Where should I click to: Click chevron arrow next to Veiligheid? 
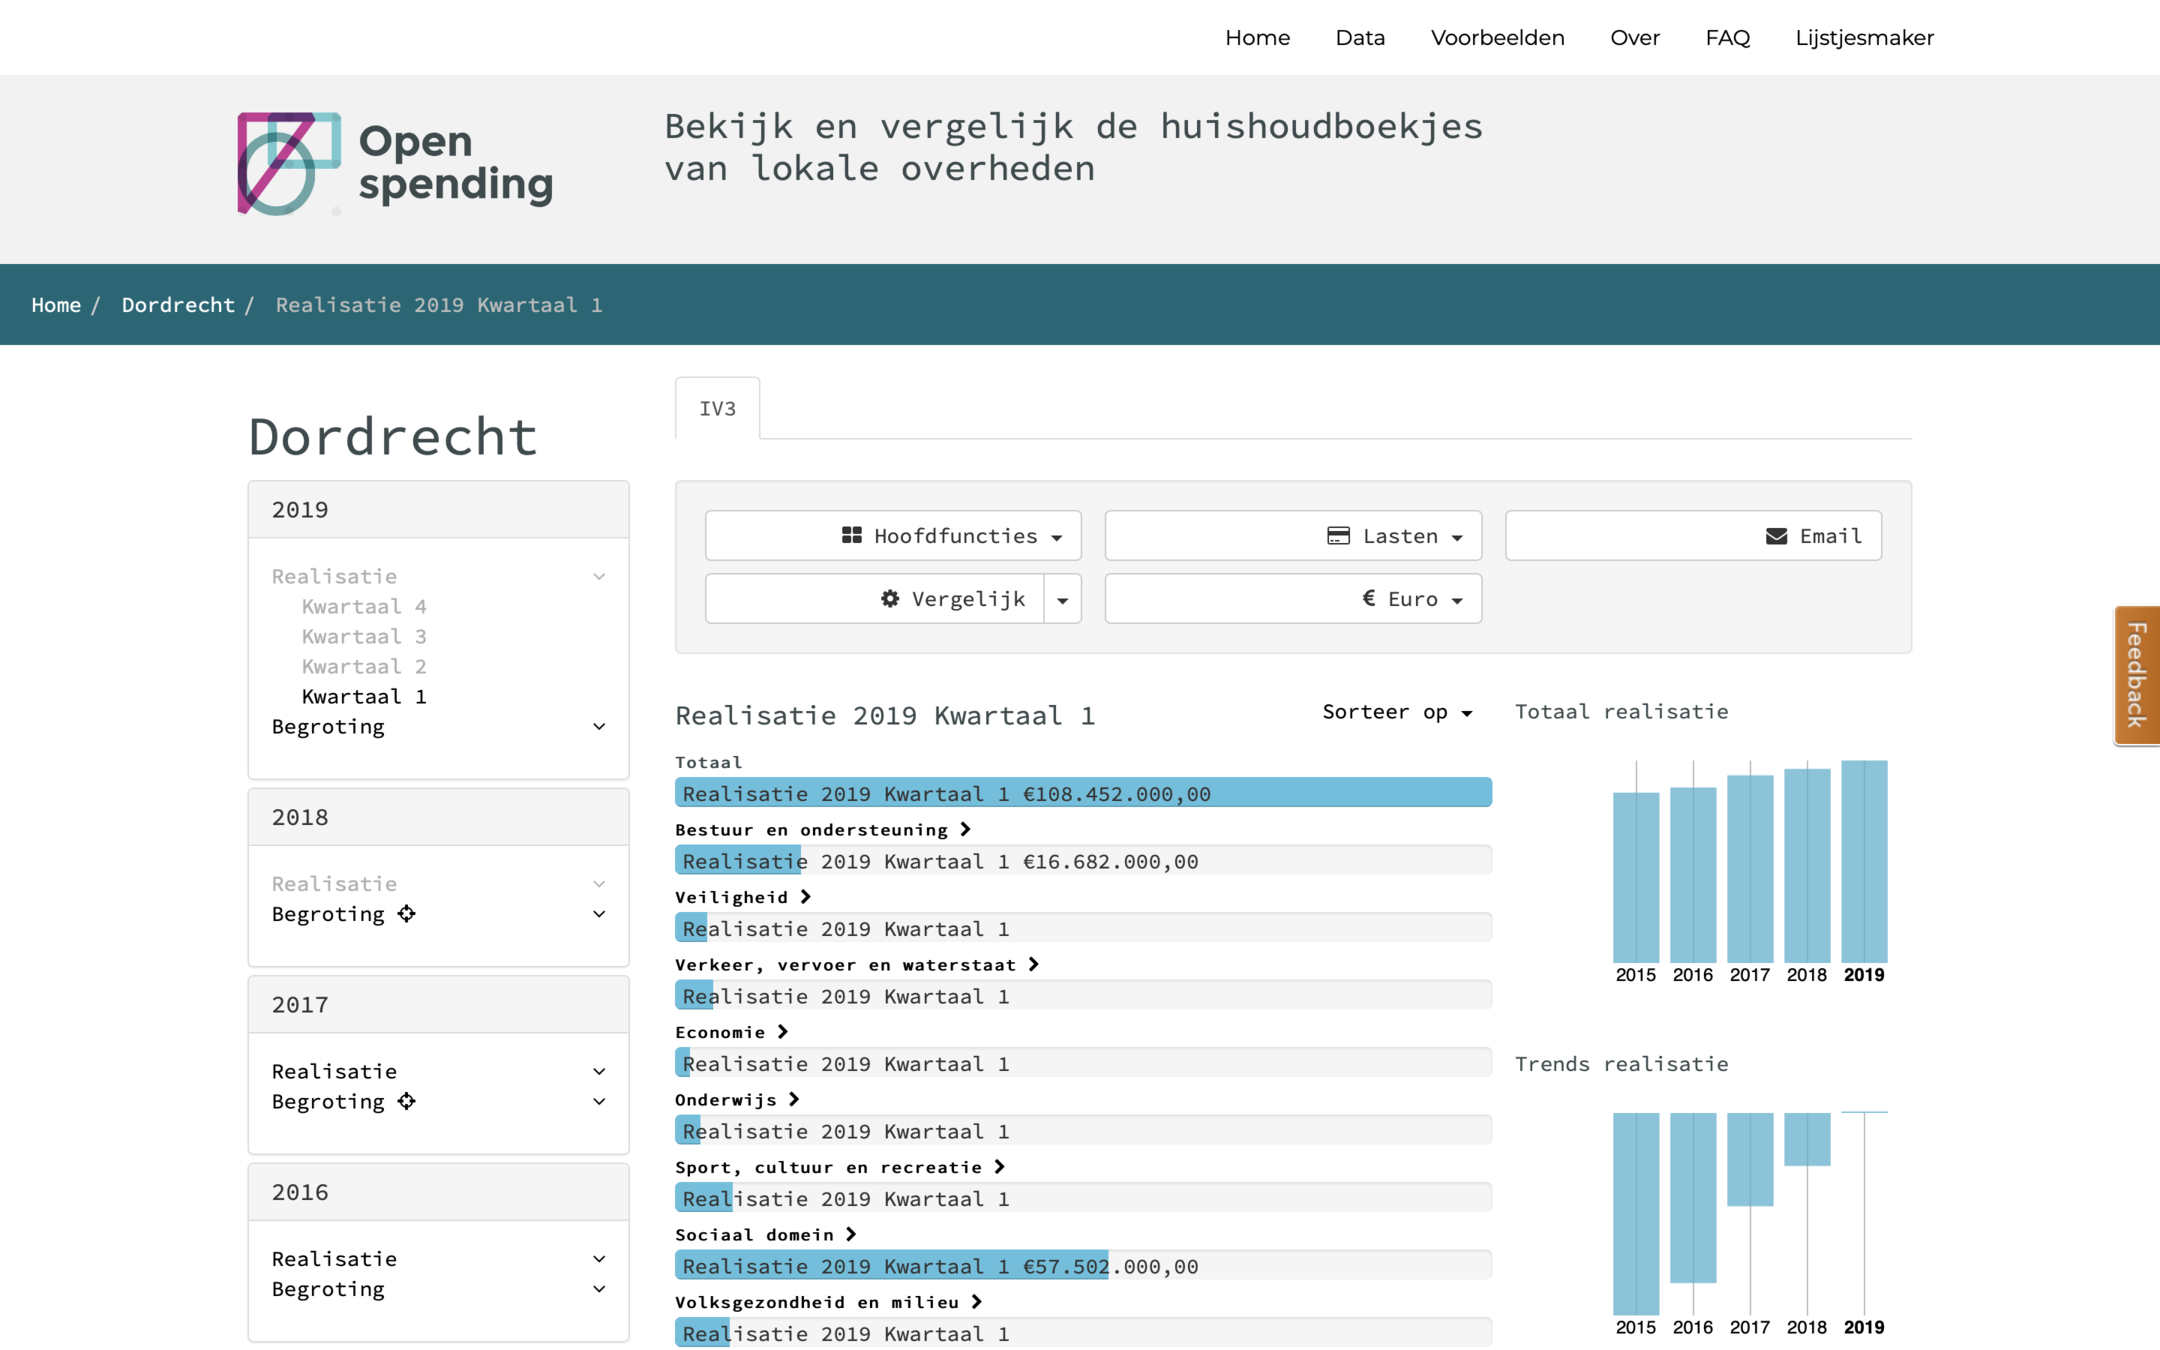pos(805,897)
